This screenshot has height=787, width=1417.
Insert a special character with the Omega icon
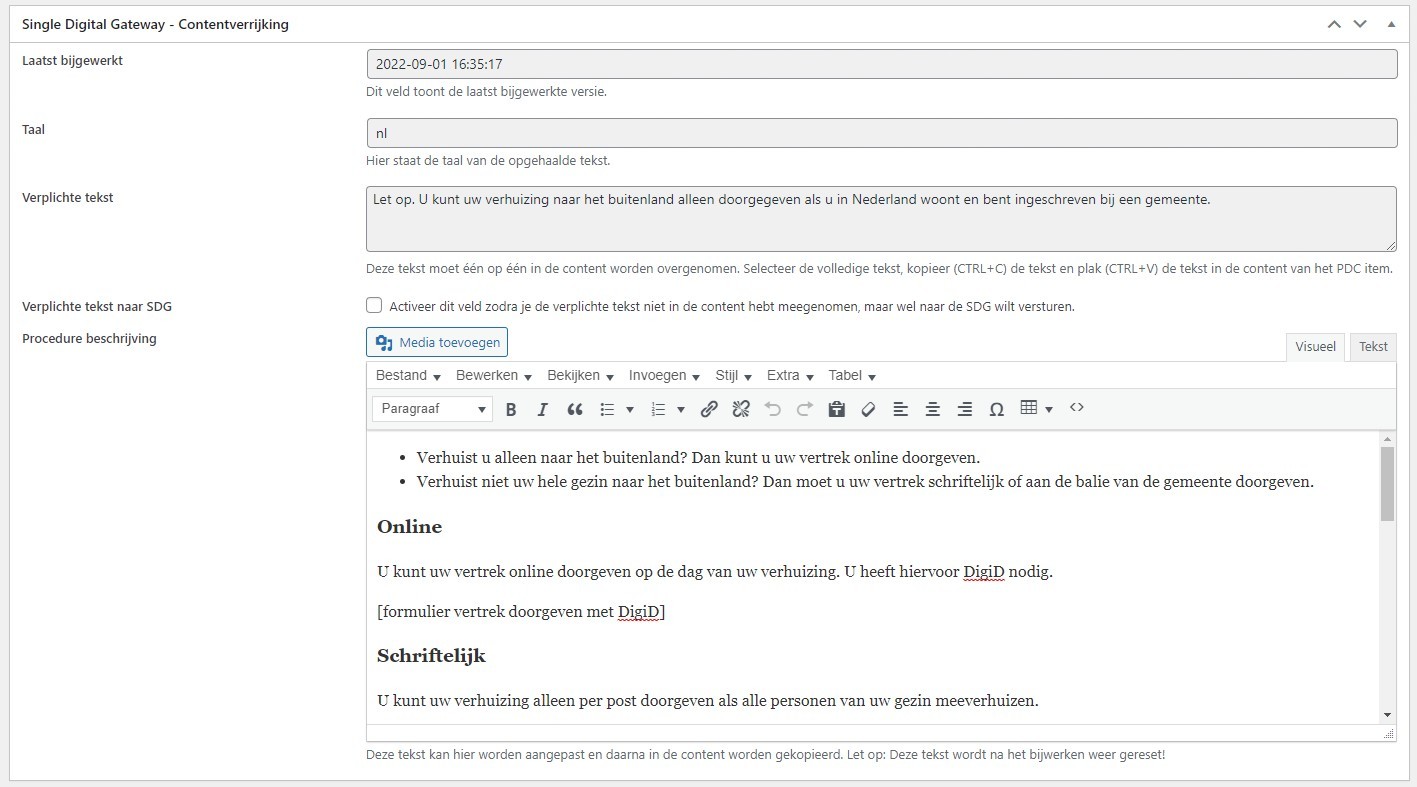(996, 408)
